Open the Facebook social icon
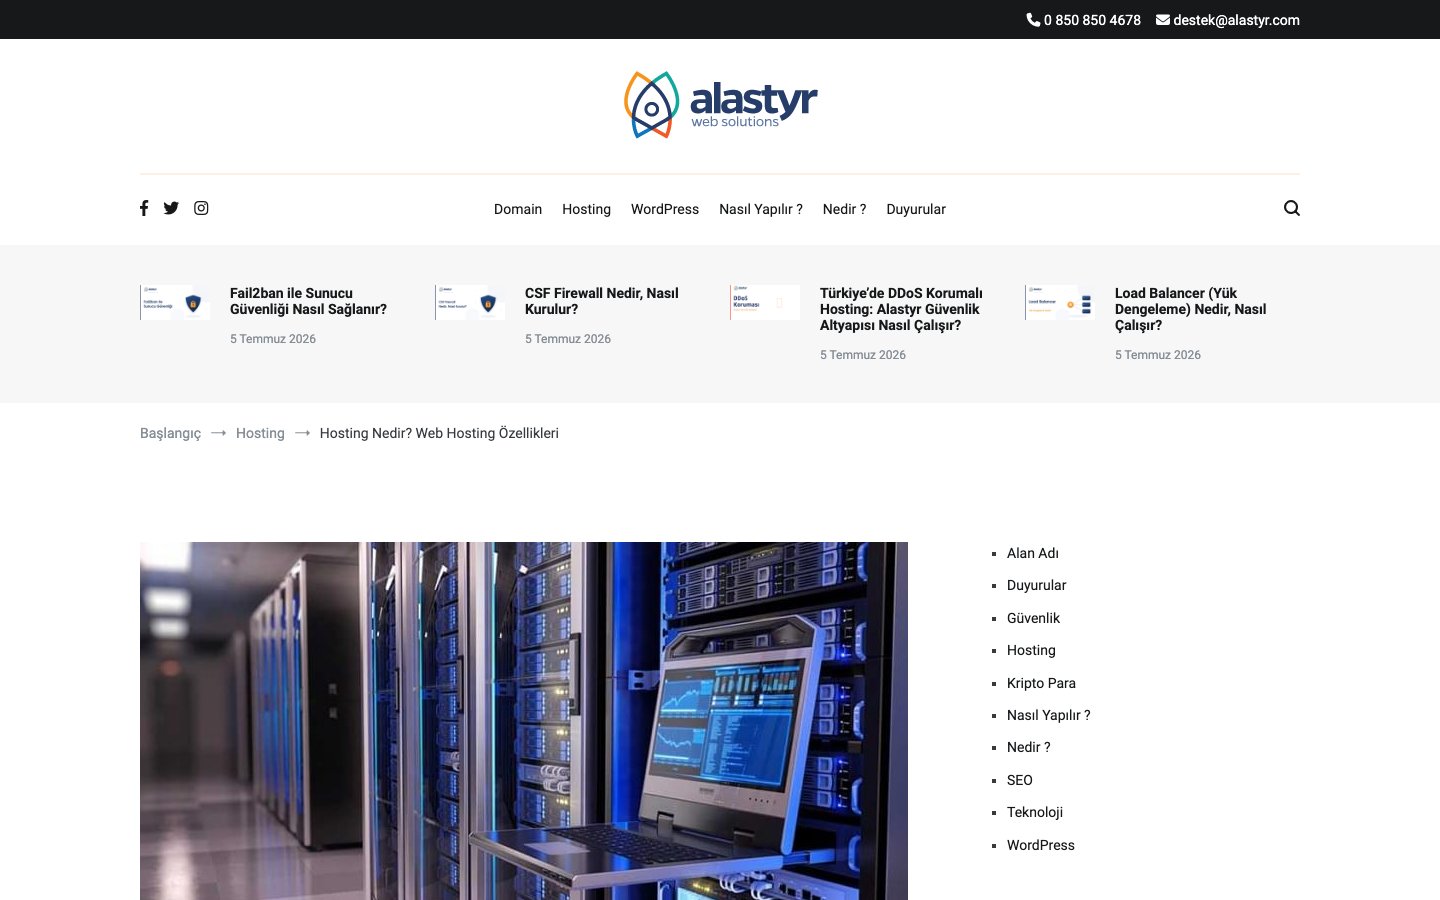 144,208
